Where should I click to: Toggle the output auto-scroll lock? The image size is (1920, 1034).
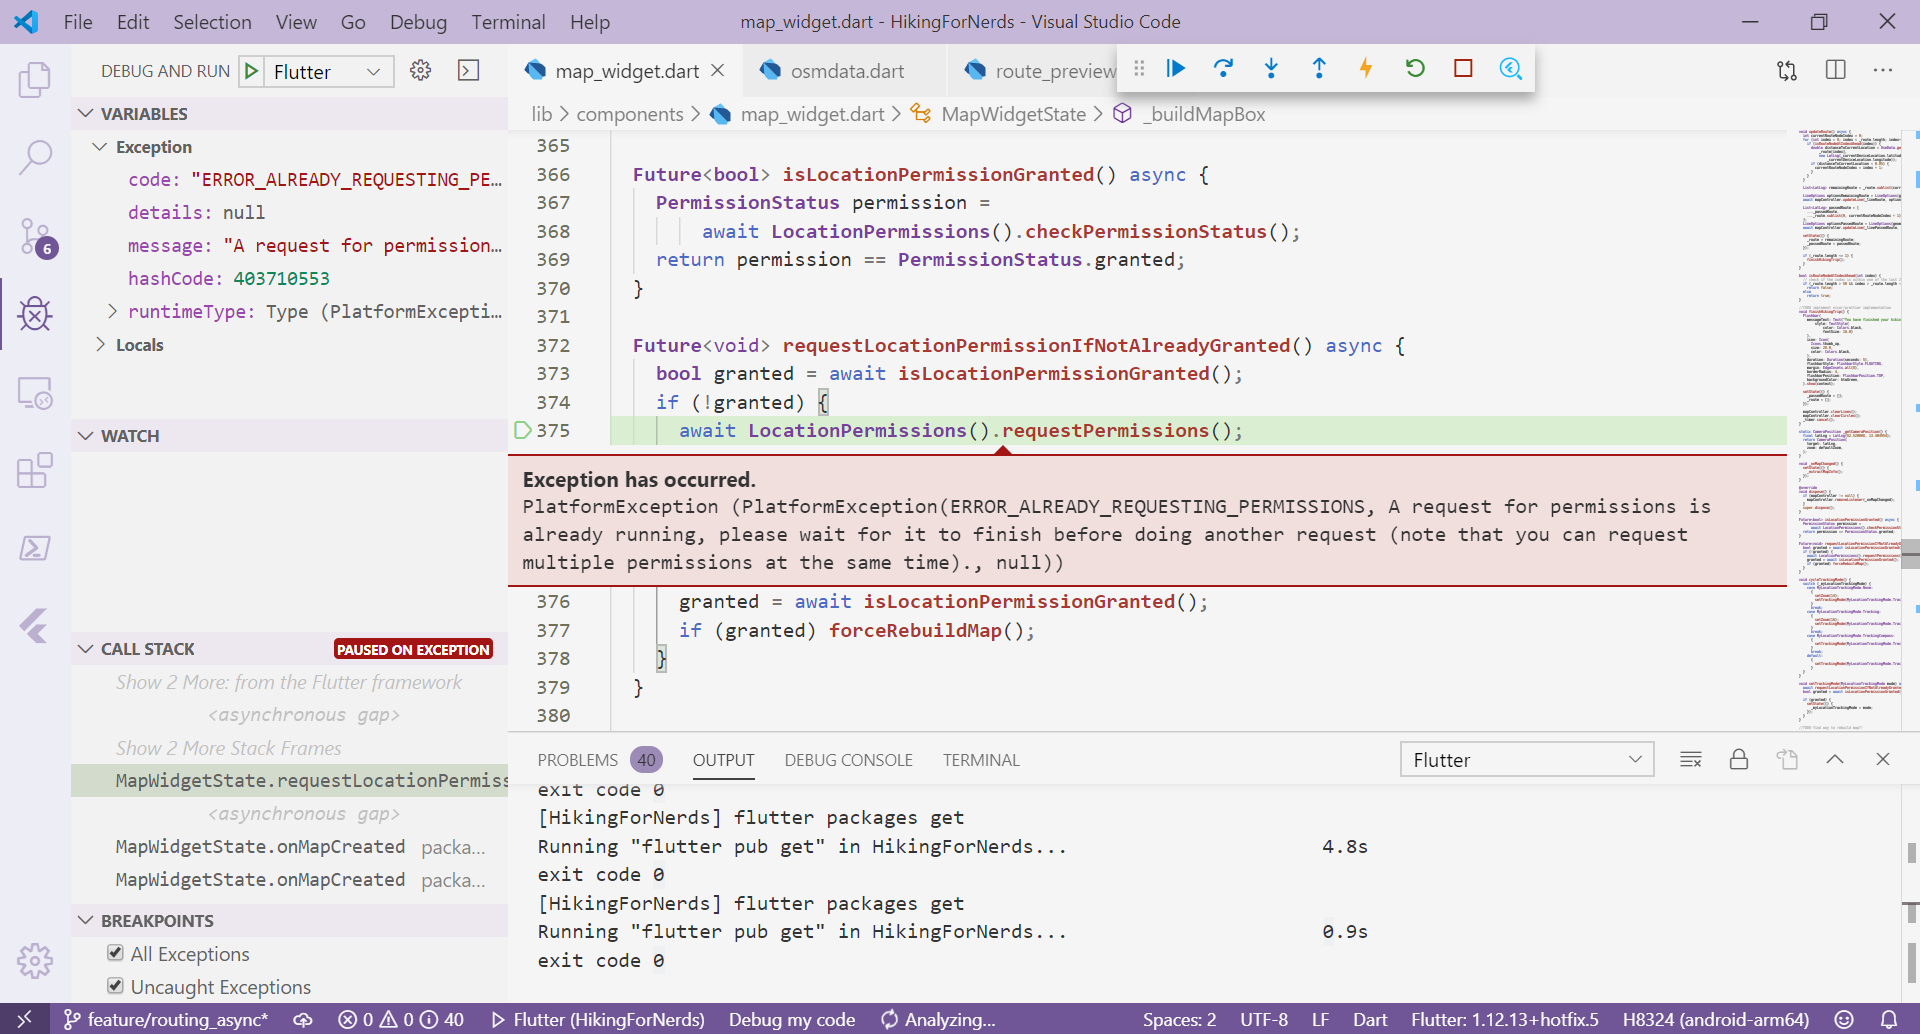click(1739, 759)
